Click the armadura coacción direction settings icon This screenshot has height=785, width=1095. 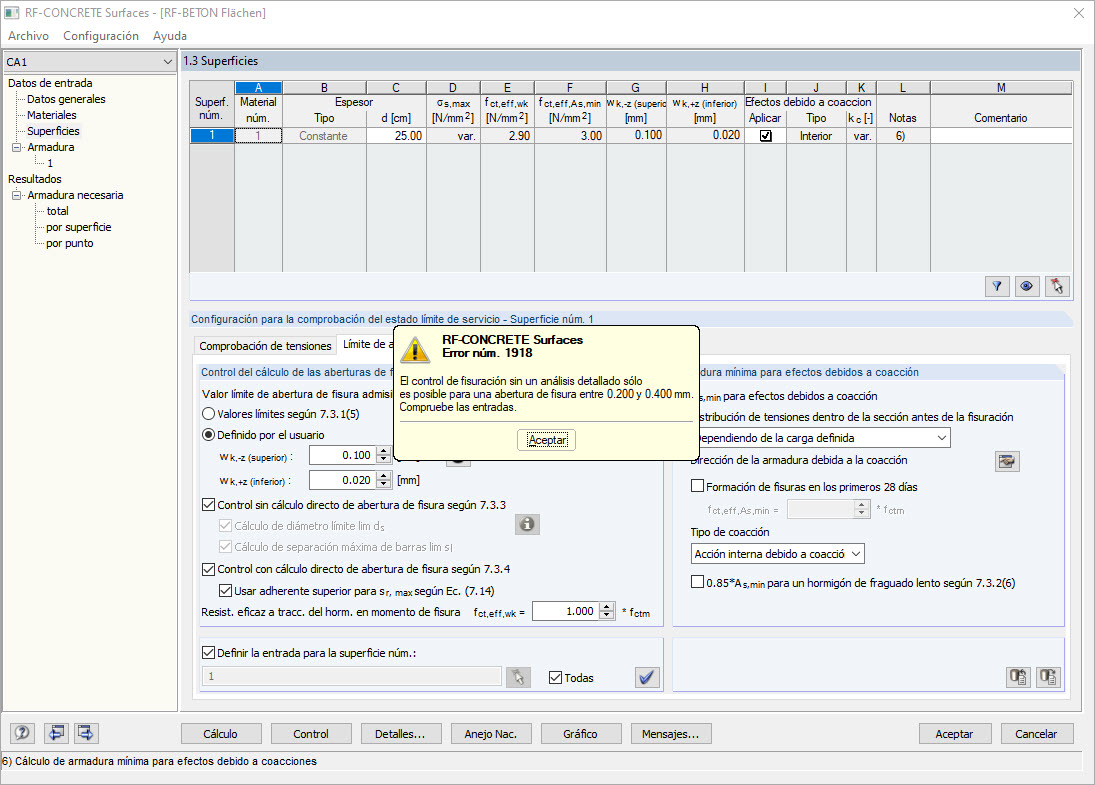tap(1006, 461)
